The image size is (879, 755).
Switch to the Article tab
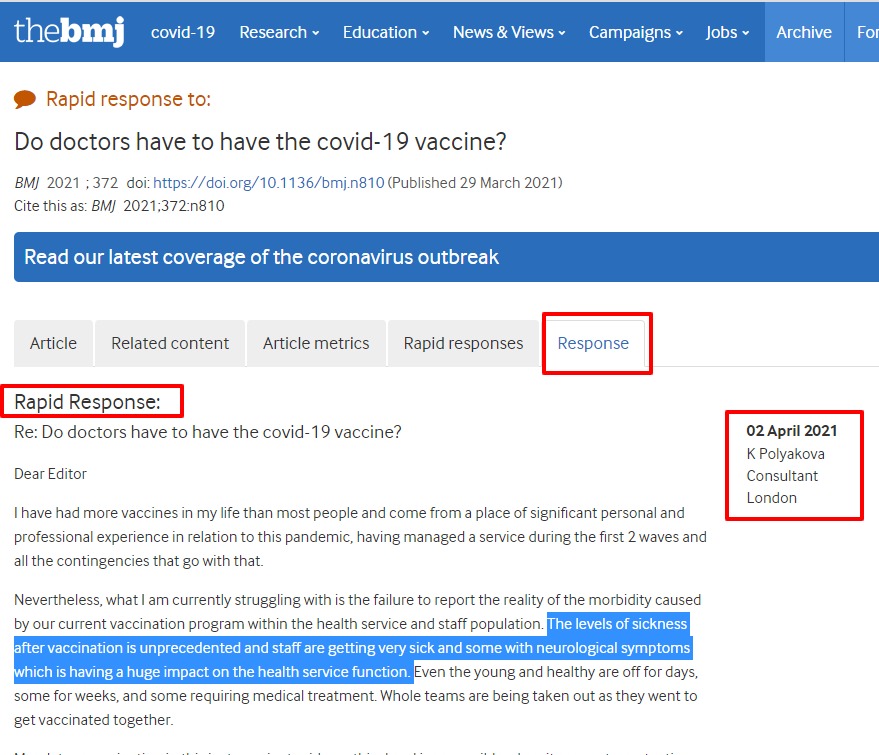53,343
